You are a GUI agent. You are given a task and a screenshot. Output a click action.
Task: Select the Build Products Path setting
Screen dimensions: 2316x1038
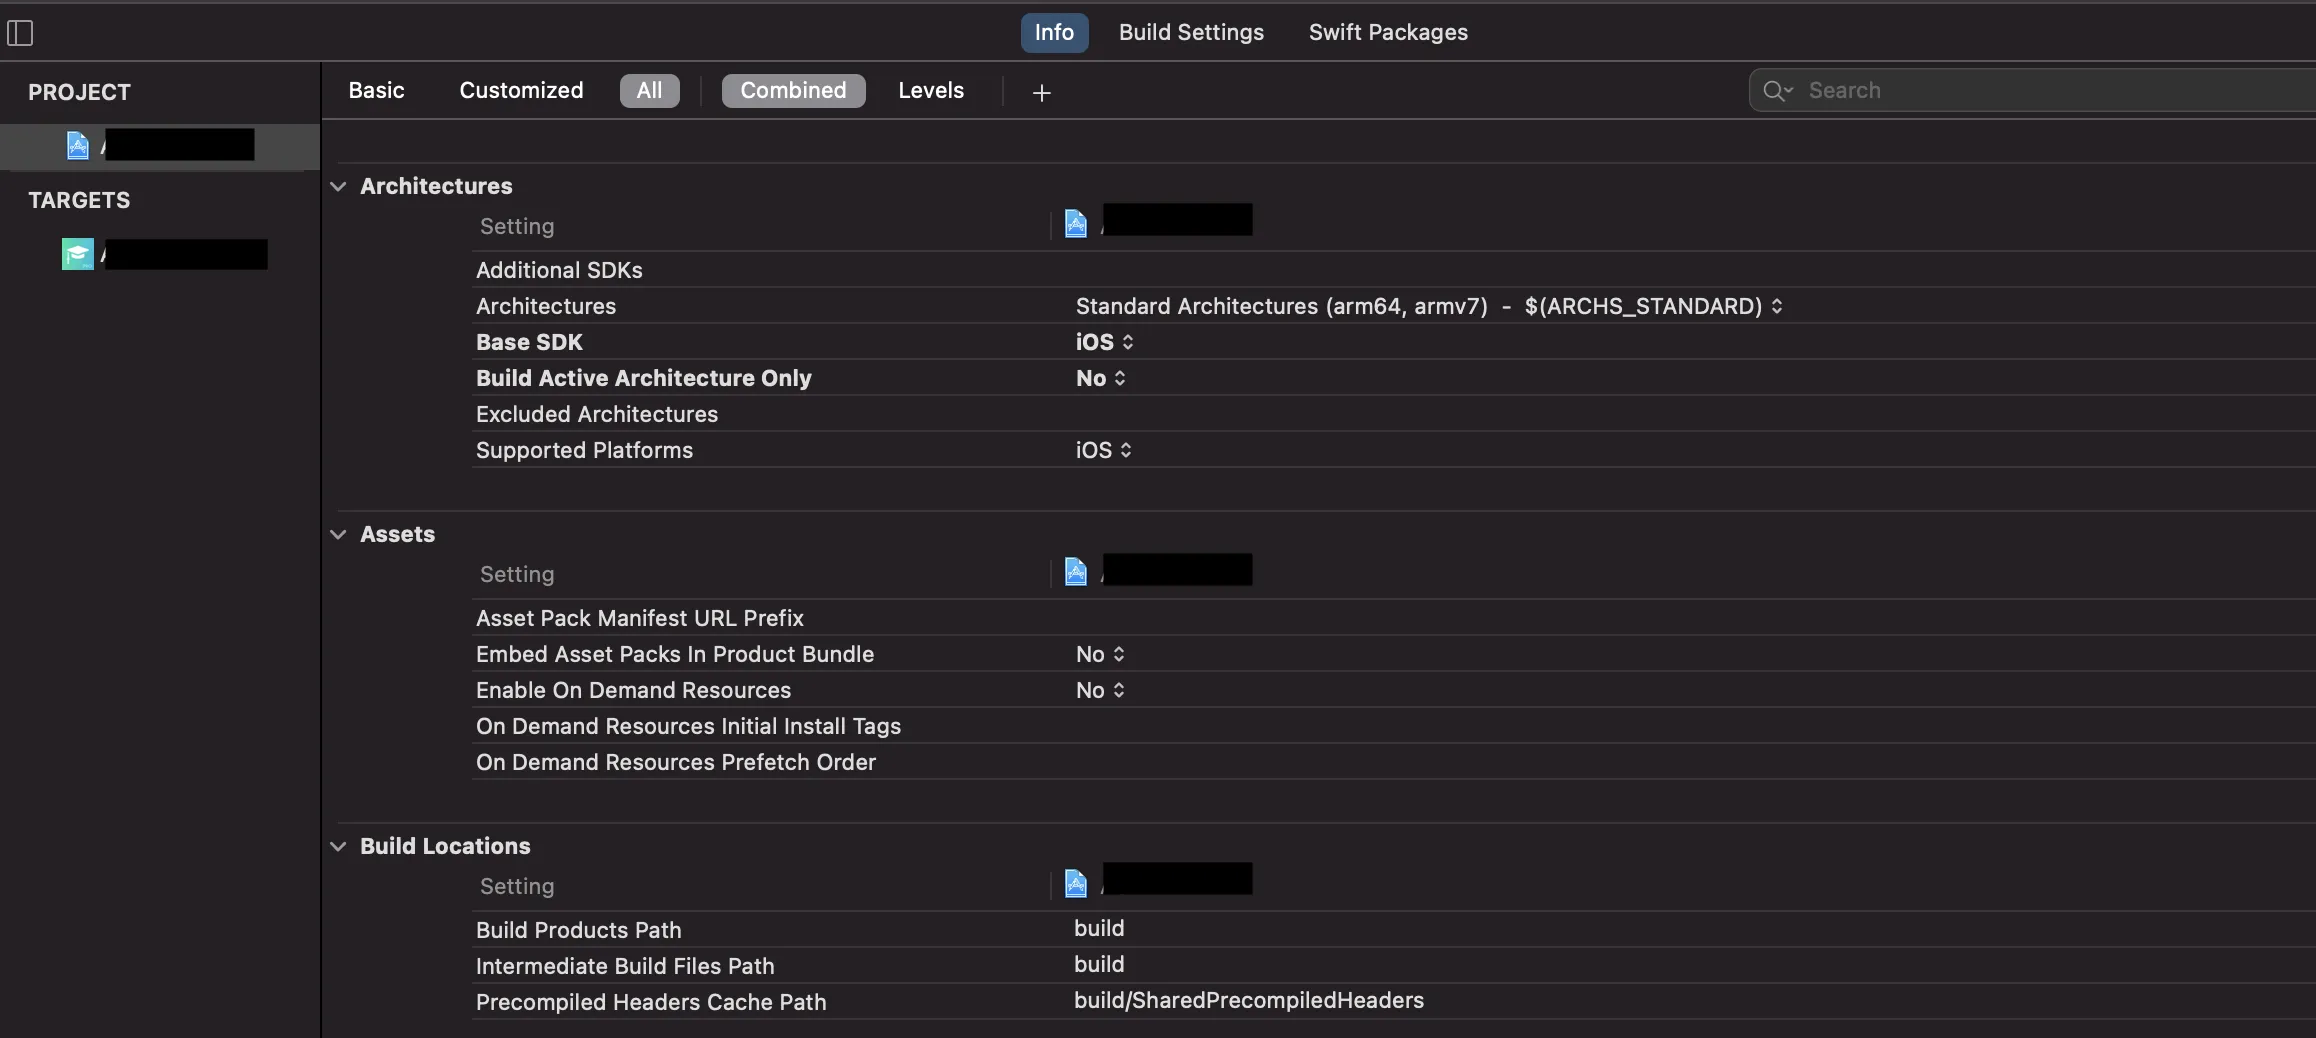tap(578, 930)
